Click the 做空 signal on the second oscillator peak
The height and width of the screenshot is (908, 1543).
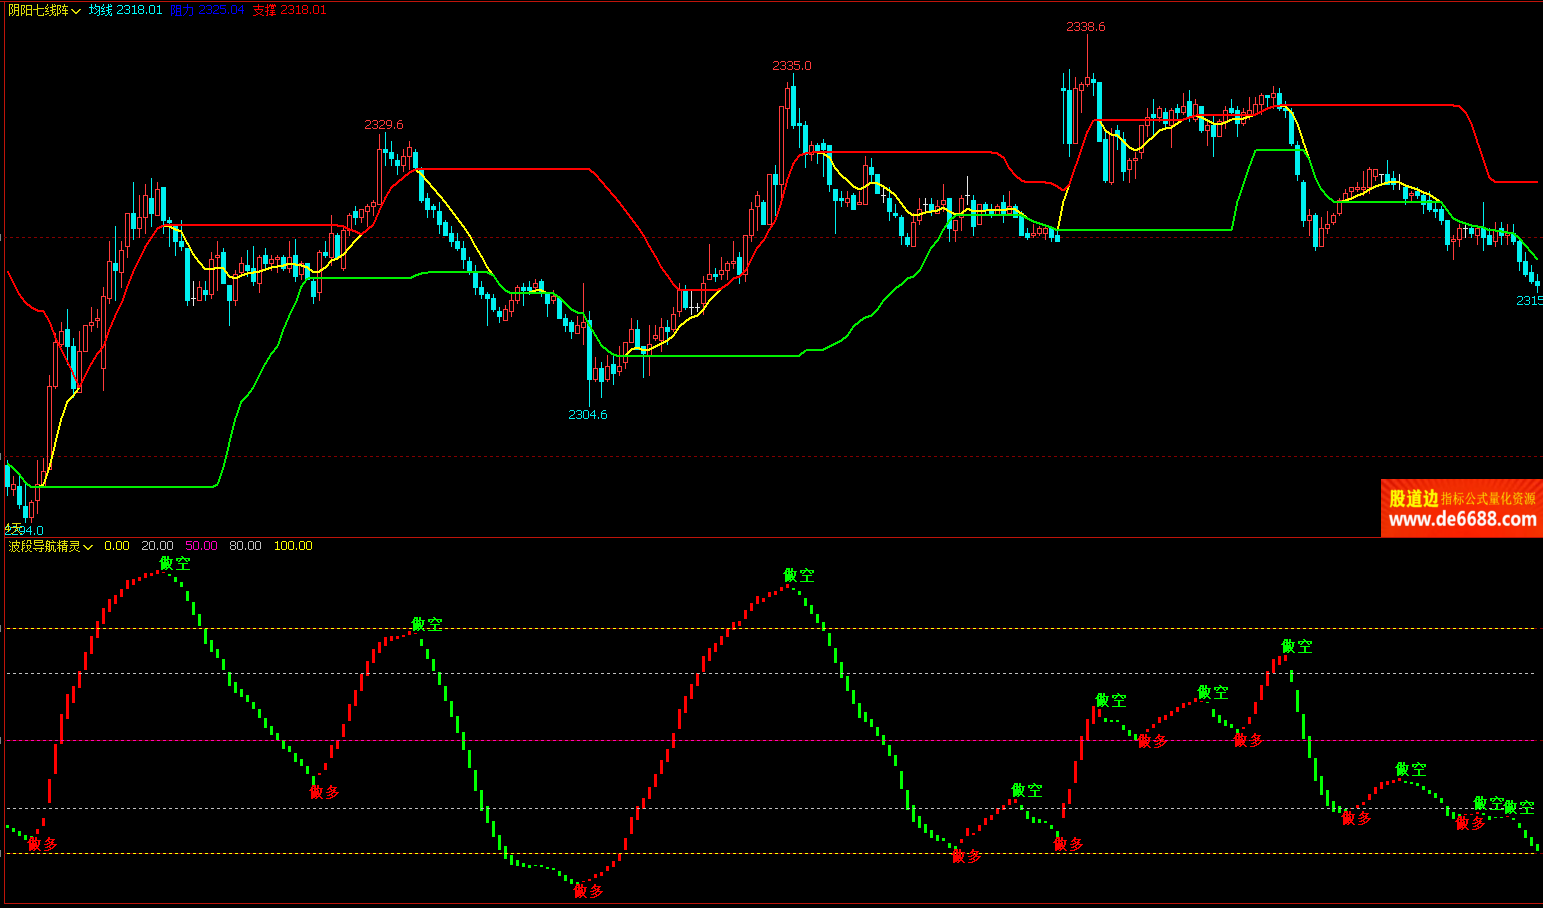click(x=427, y=624)
